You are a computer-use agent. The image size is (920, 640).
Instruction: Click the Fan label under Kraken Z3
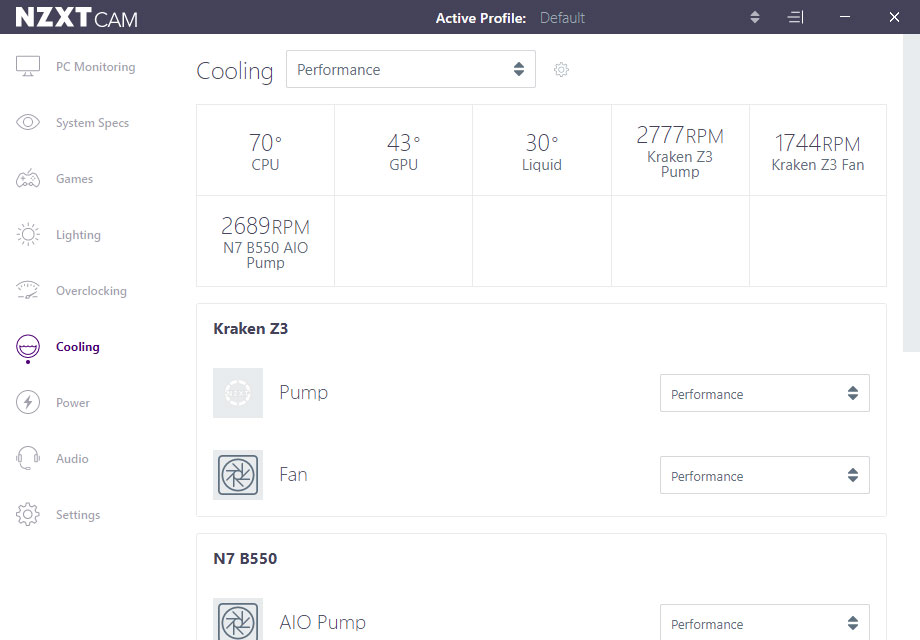[293, 475]
